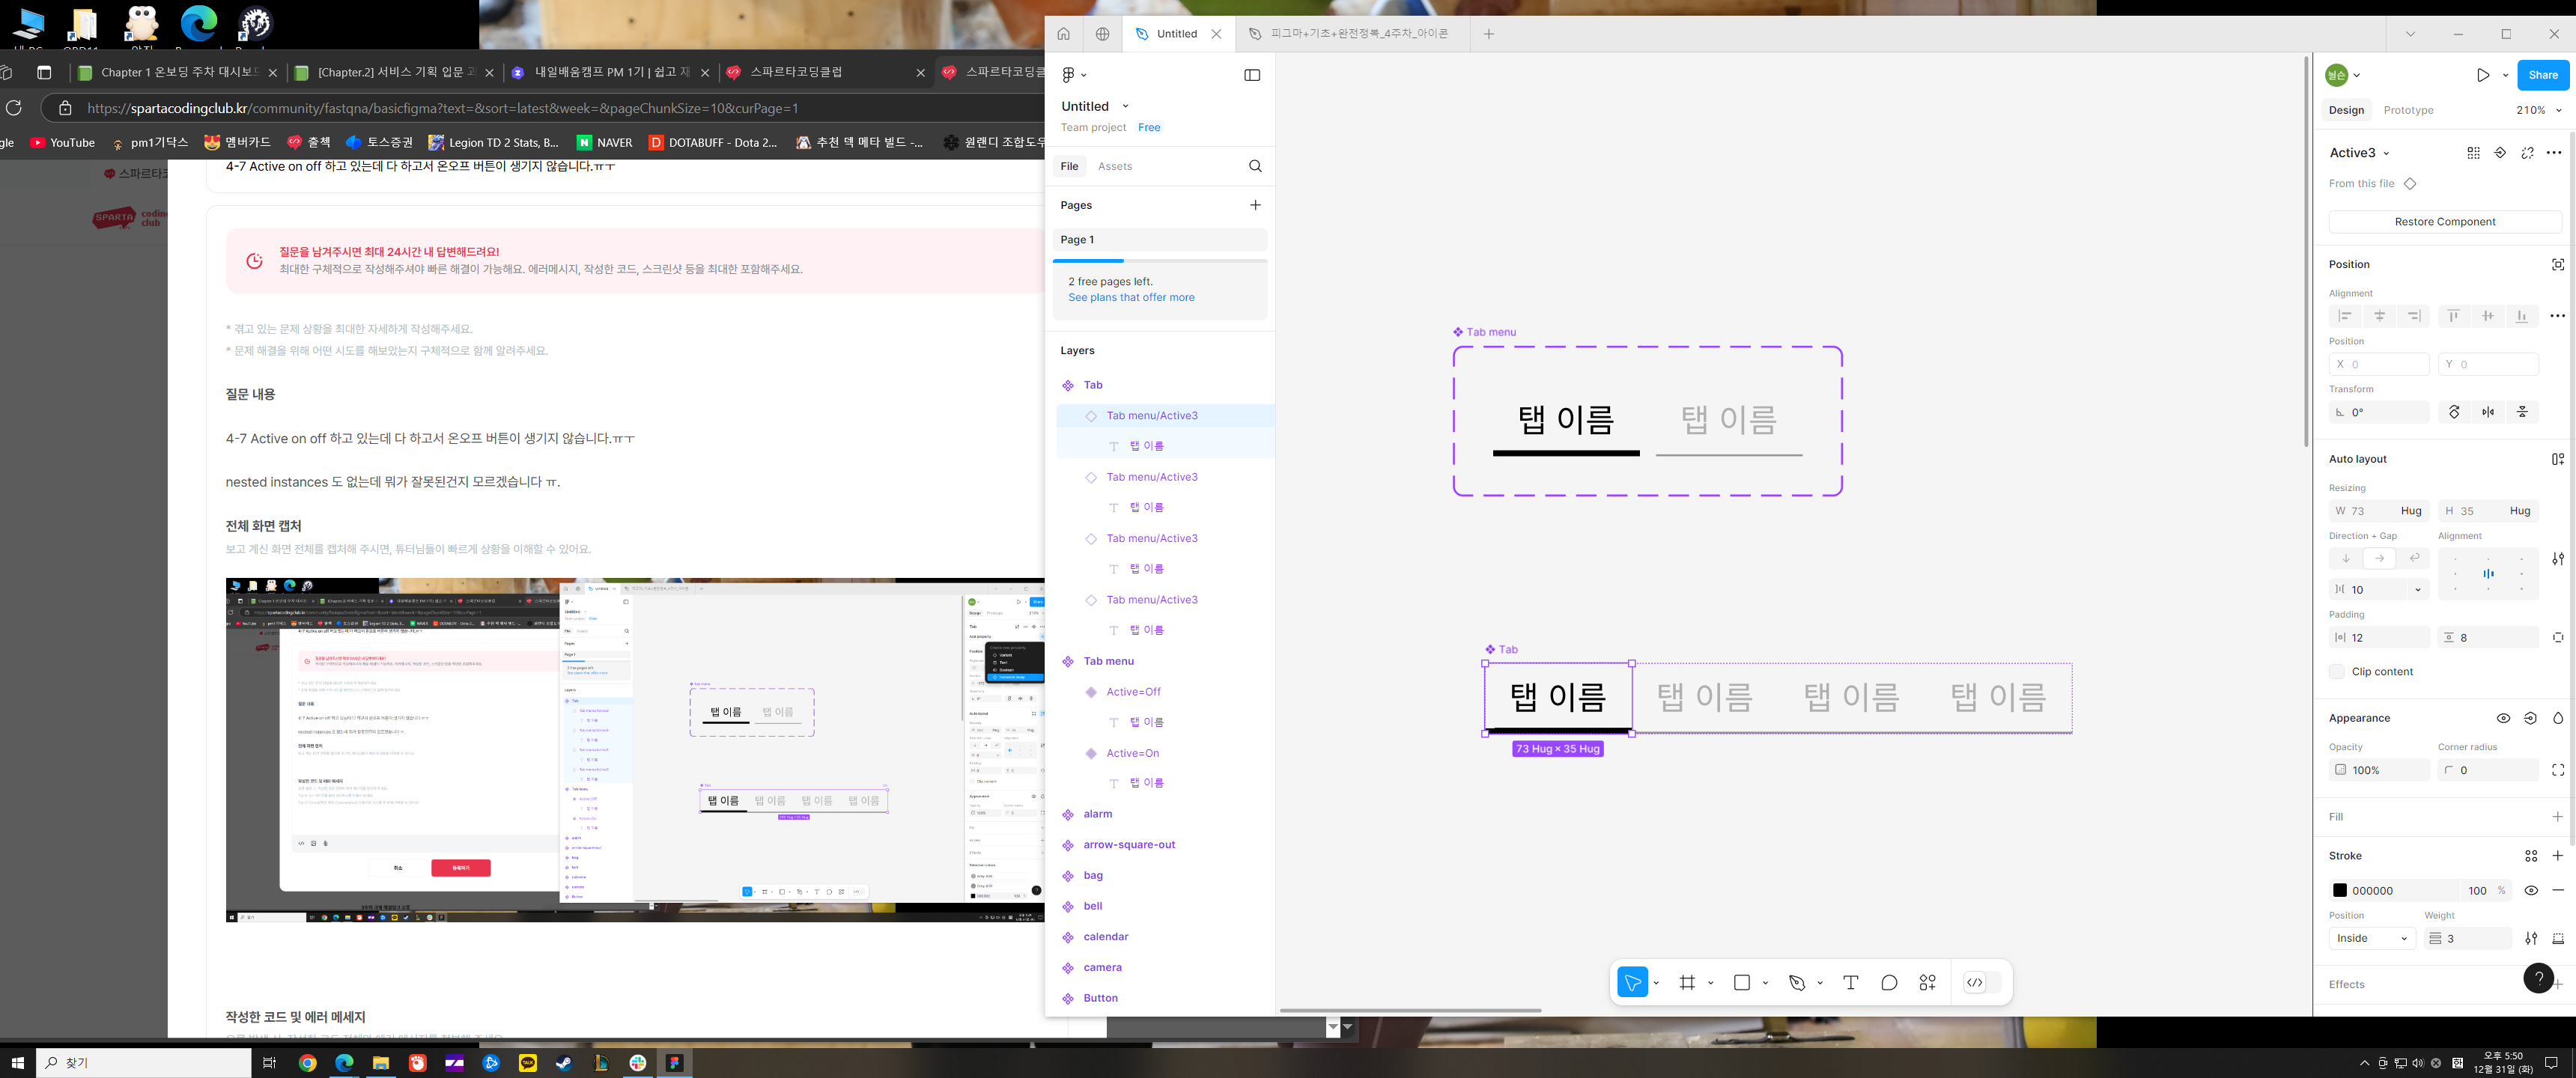The image size is (2576, 1078).
Task: Expand Move tool options chevron
Action: 1656,983
